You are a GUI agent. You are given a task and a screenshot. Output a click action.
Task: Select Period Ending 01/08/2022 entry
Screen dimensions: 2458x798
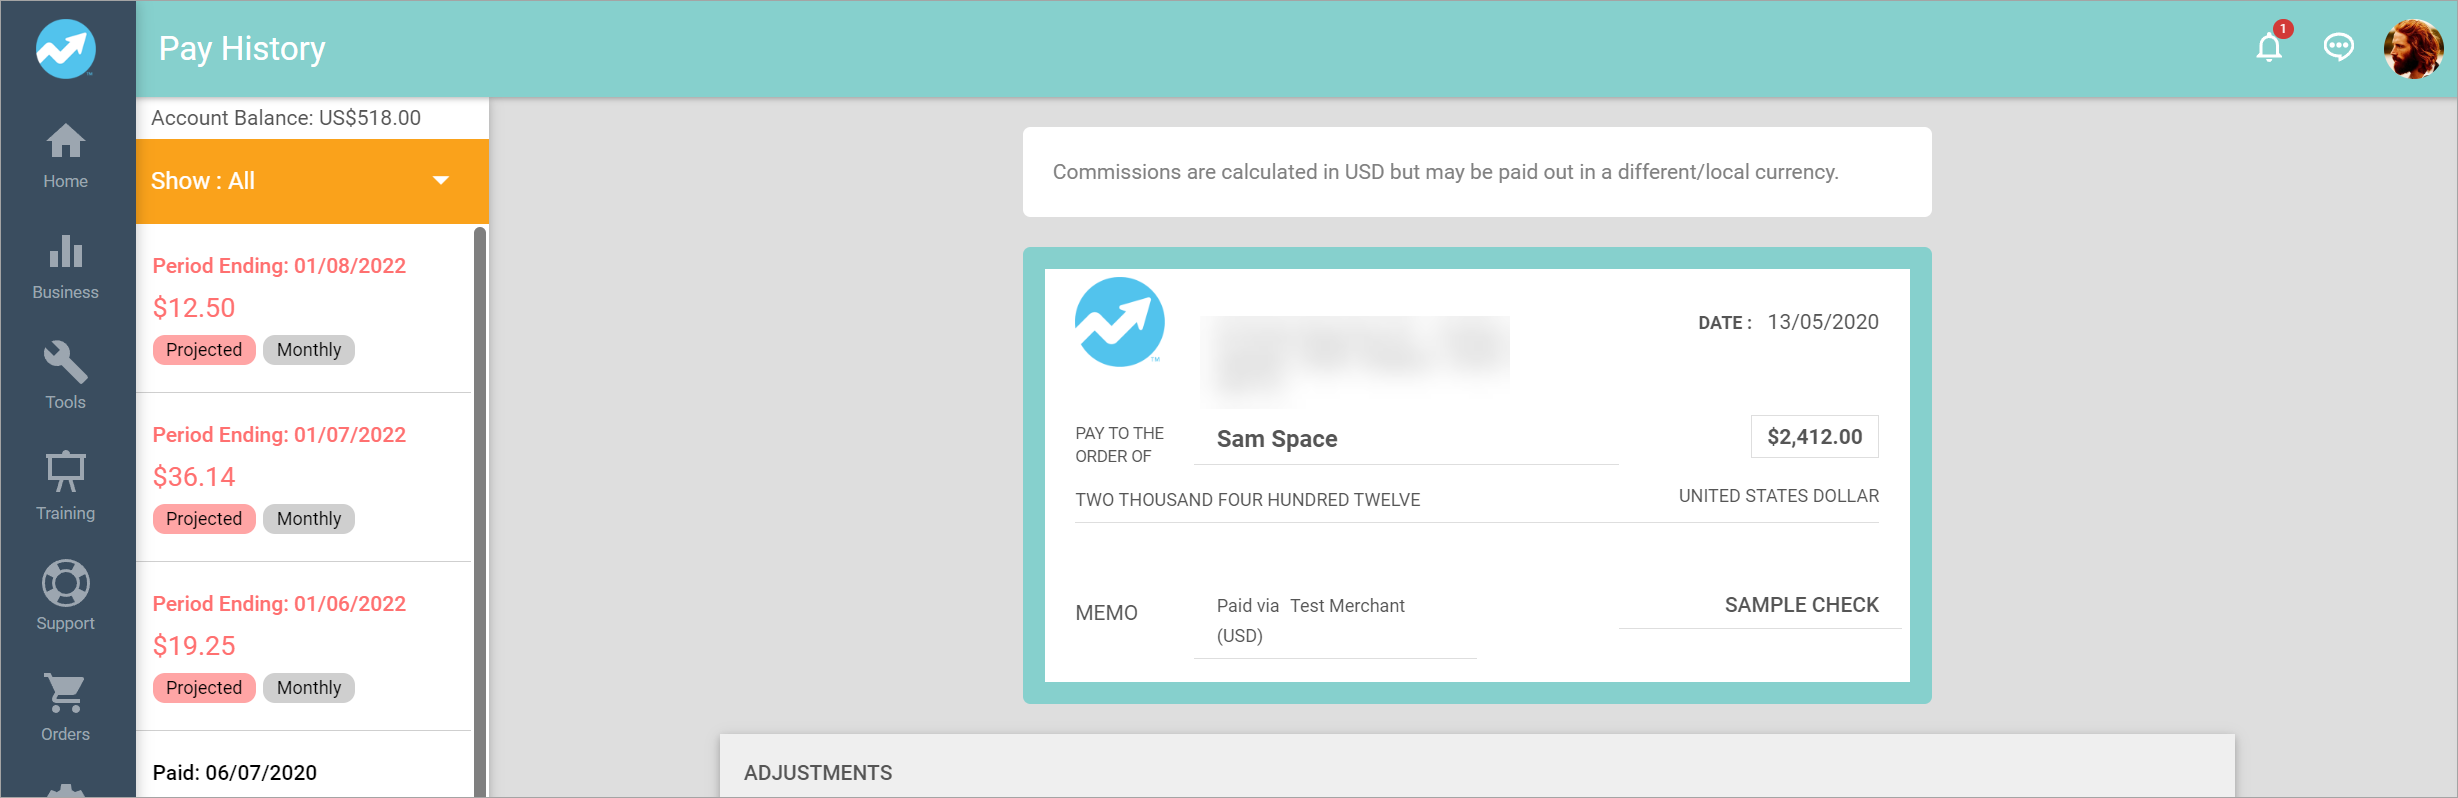click(279, 266)
